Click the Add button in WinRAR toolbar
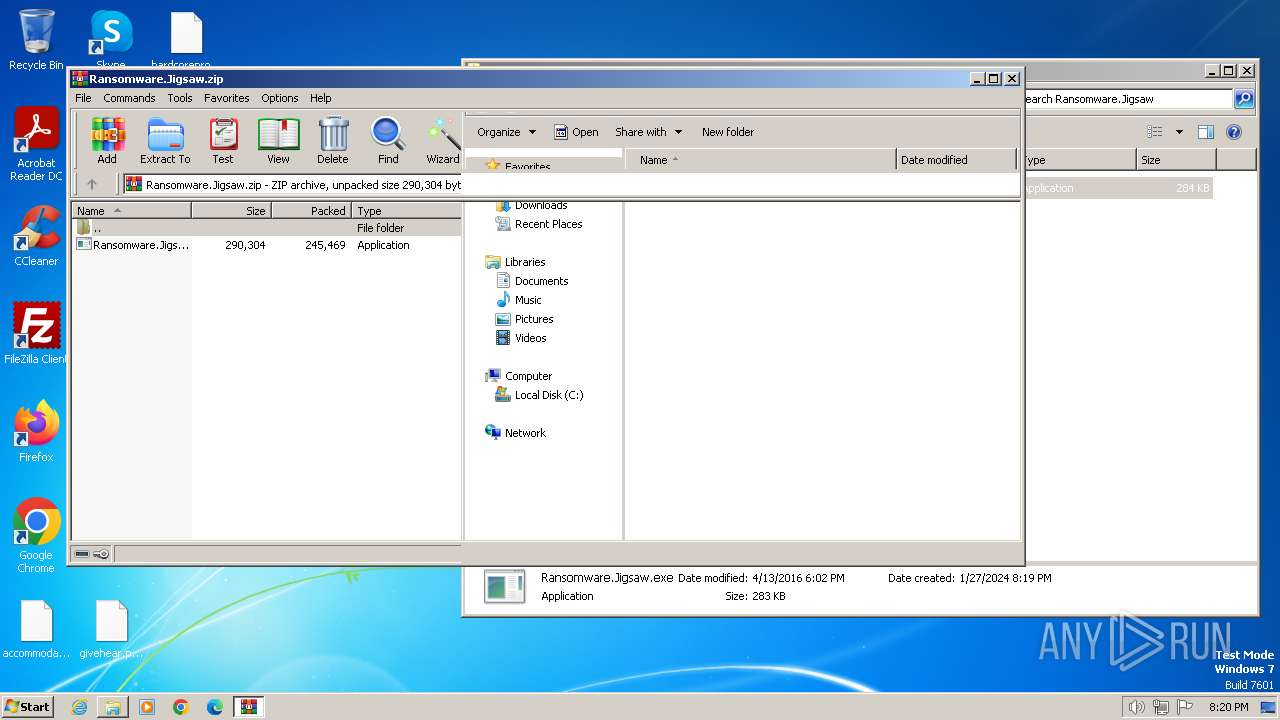 tap(107, 140)
